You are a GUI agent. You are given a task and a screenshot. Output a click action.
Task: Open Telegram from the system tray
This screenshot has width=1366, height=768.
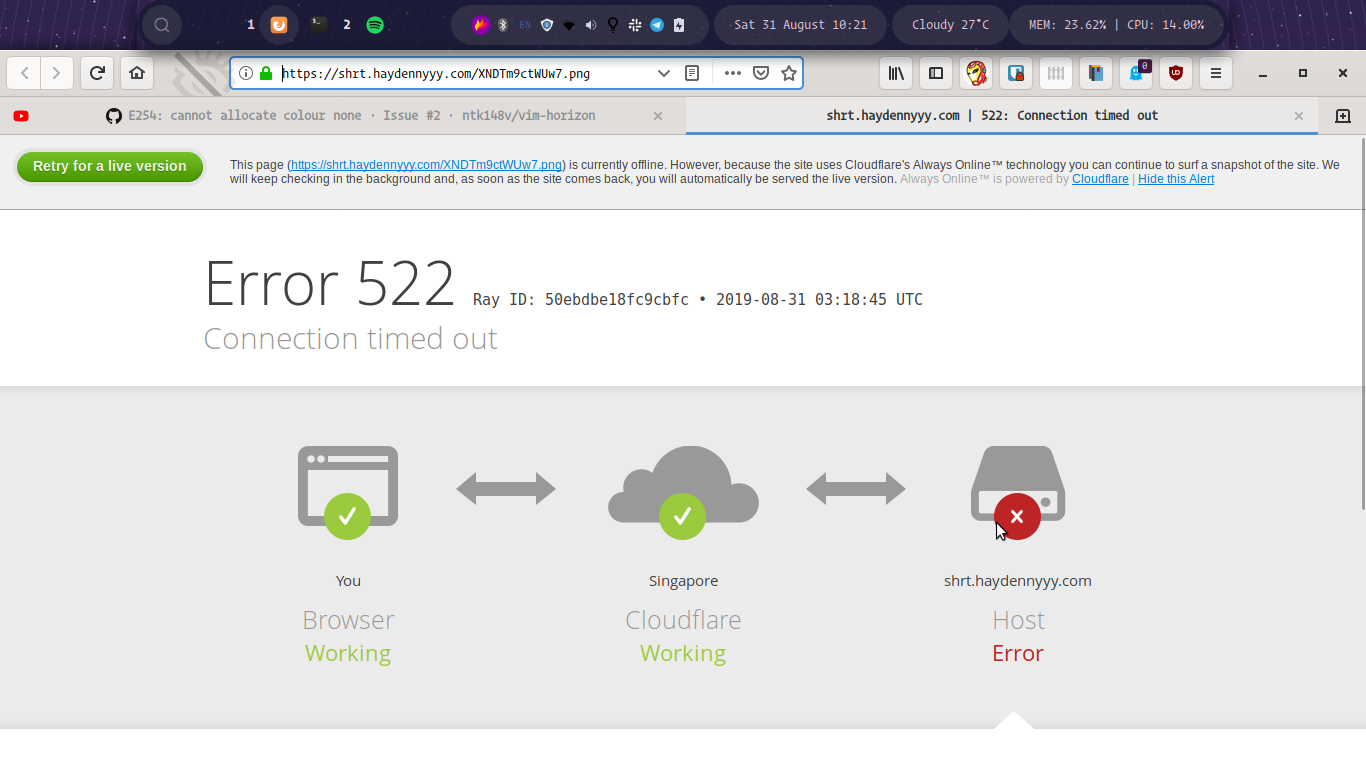tap(657, 25)
